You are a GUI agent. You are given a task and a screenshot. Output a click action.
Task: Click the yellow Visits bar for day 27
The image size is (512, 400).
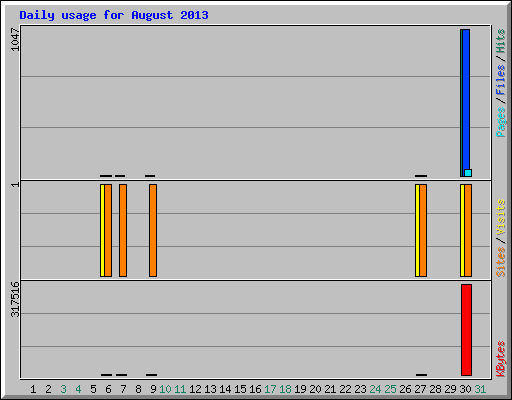(x=417, y=230)
